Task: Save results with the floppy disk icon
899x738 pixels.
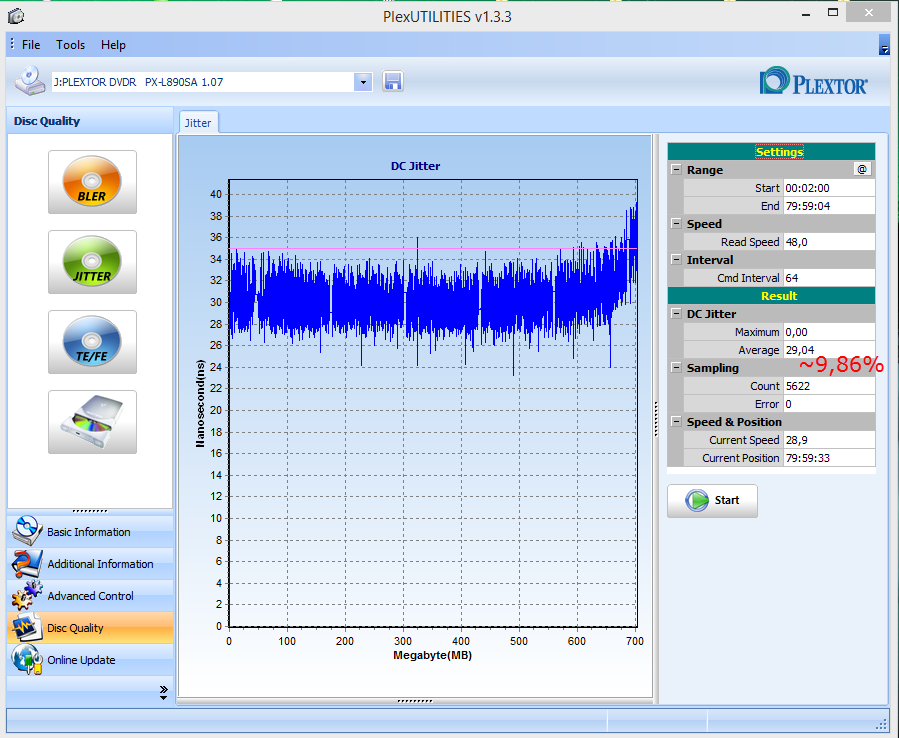Action: [393, 82]
